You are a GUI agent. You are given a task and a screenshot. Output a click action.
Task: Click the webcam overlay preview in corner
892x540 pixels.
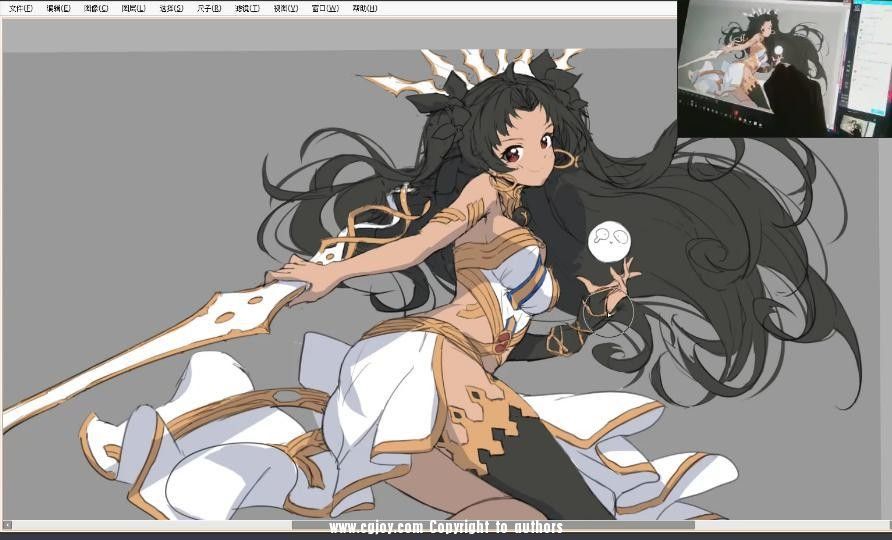tap(784, 69)
